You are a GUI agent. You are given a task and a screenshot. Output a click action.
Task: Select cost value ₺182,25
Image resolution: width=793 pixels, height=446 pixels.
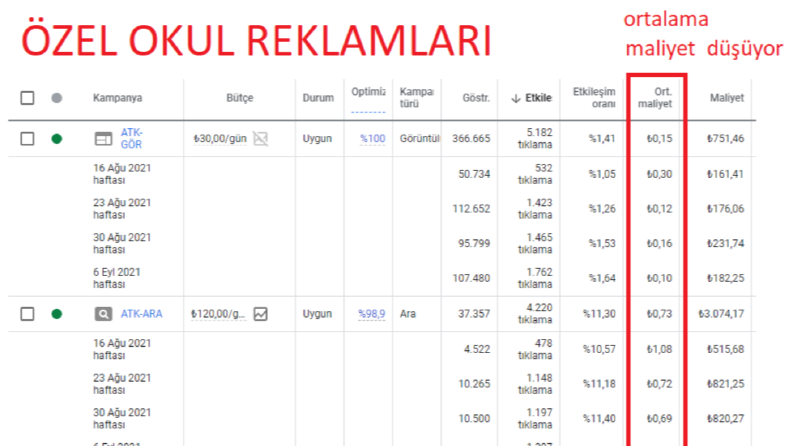click(x=725, y=278)
